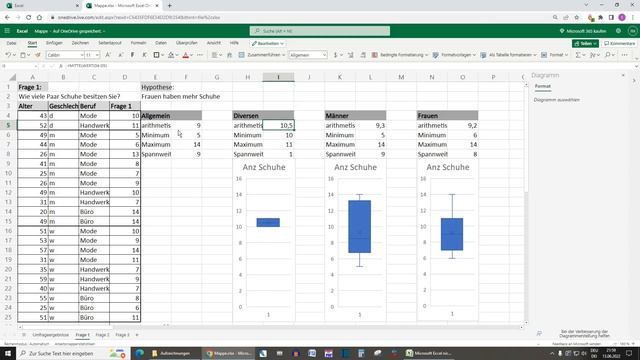
Task: Open the Datei menu tab
Action: coord(11,43)
